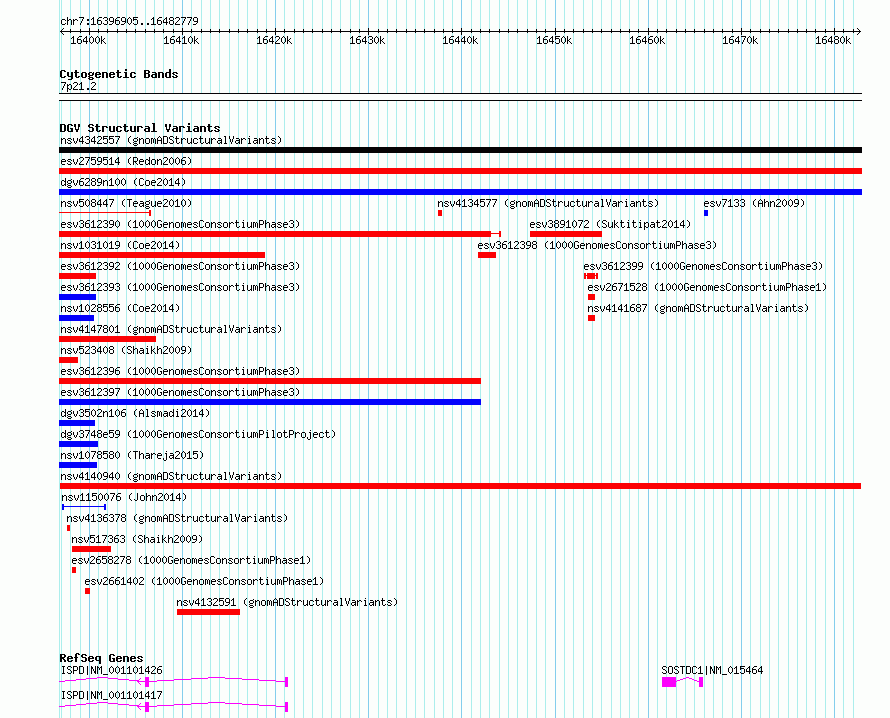Select the blue esv3612393 variant bar
Image resolution: width=890 pixels, height=718 pixels.
tap(78, 297)
